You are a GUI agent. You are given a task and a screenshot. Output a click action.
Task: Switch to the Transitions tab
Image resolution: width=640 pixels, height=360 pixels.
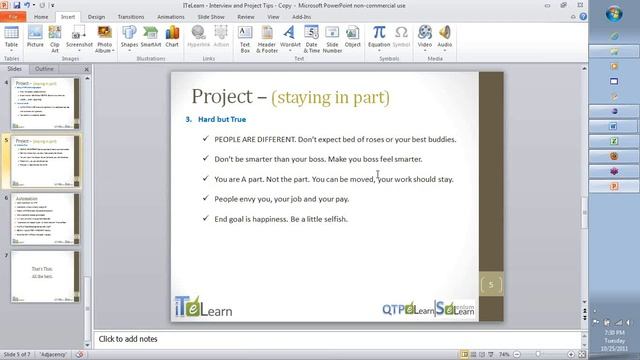coord(131,17)
